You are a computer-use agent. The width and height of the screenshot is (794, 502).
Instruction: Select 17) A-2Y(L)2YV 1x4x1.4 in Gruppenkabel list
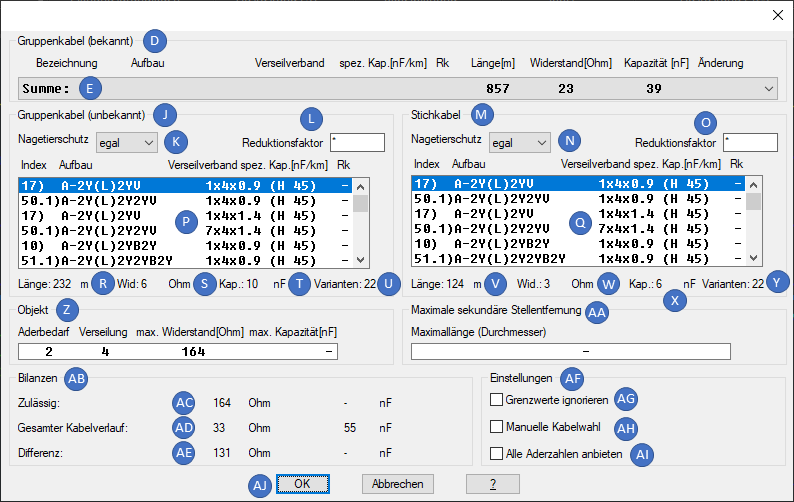(x=186, y=216)
